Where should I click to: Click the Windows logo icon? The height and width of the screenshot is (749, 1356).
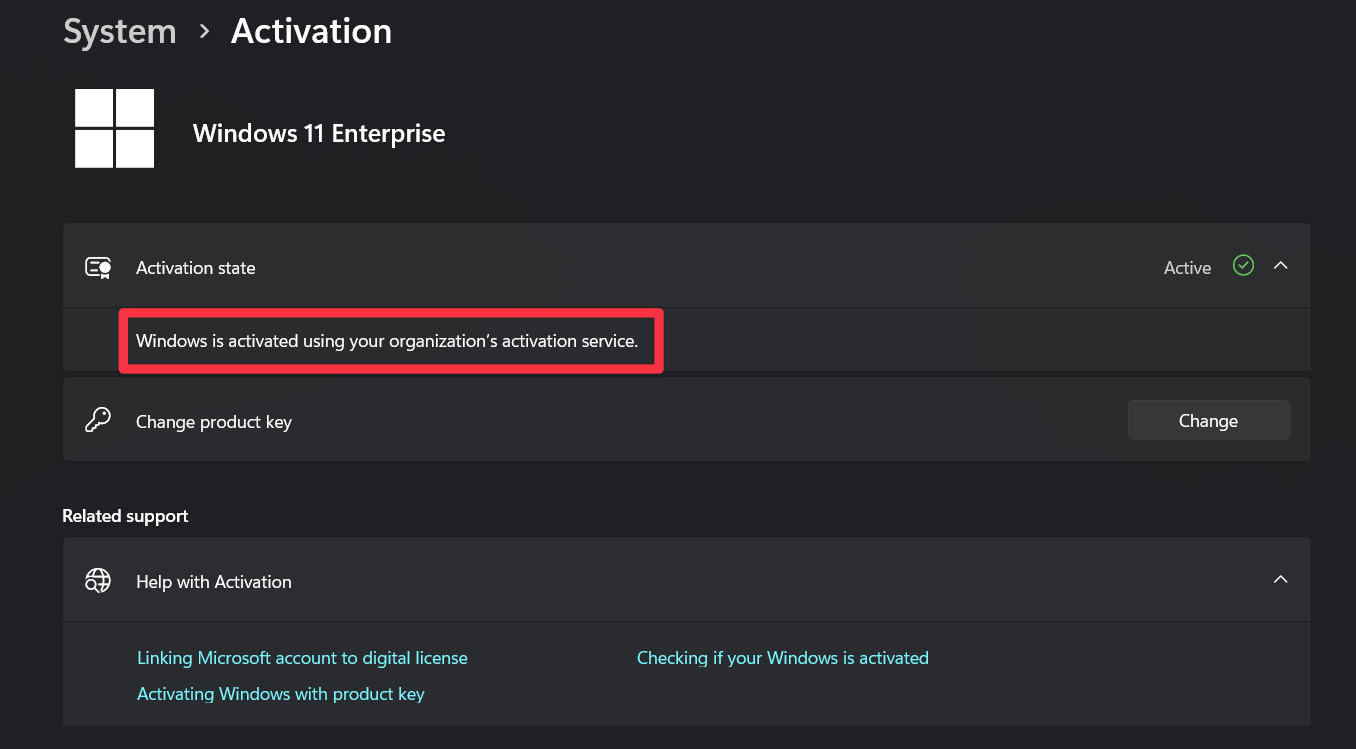[114, 128]
